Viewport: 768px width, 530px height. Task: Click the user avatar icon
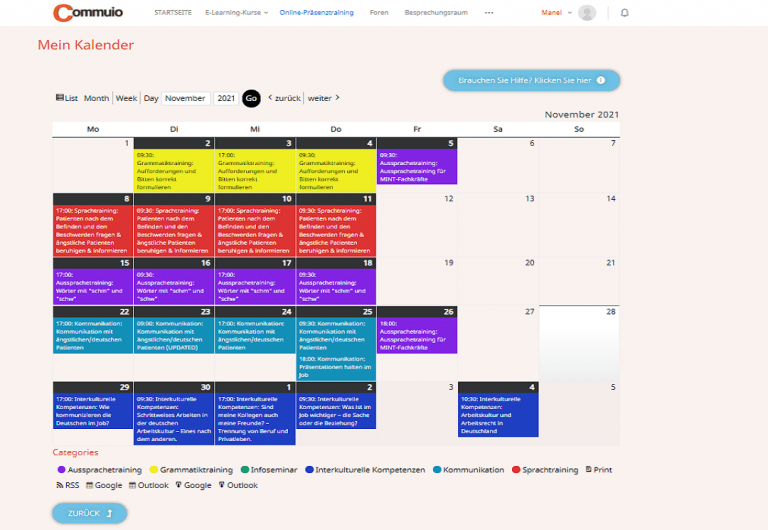587,13
